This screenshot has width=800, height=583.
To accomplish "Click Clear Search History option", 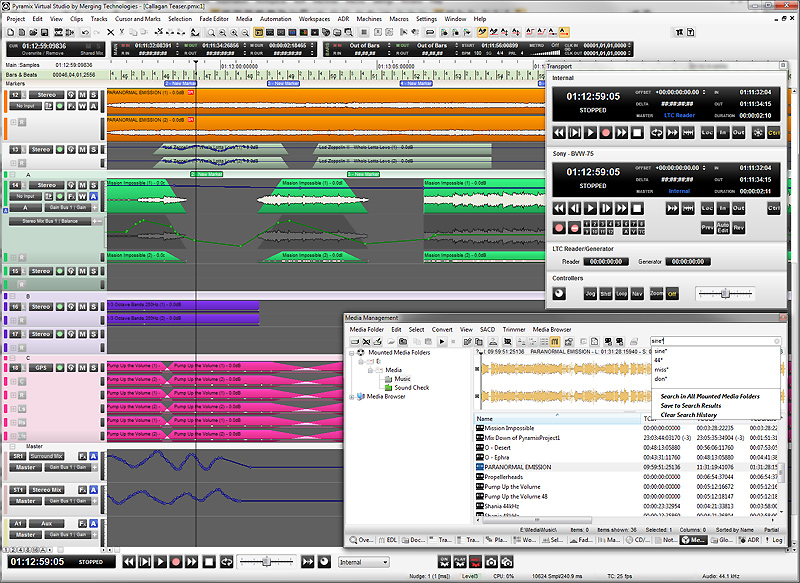I will [688, 415].
